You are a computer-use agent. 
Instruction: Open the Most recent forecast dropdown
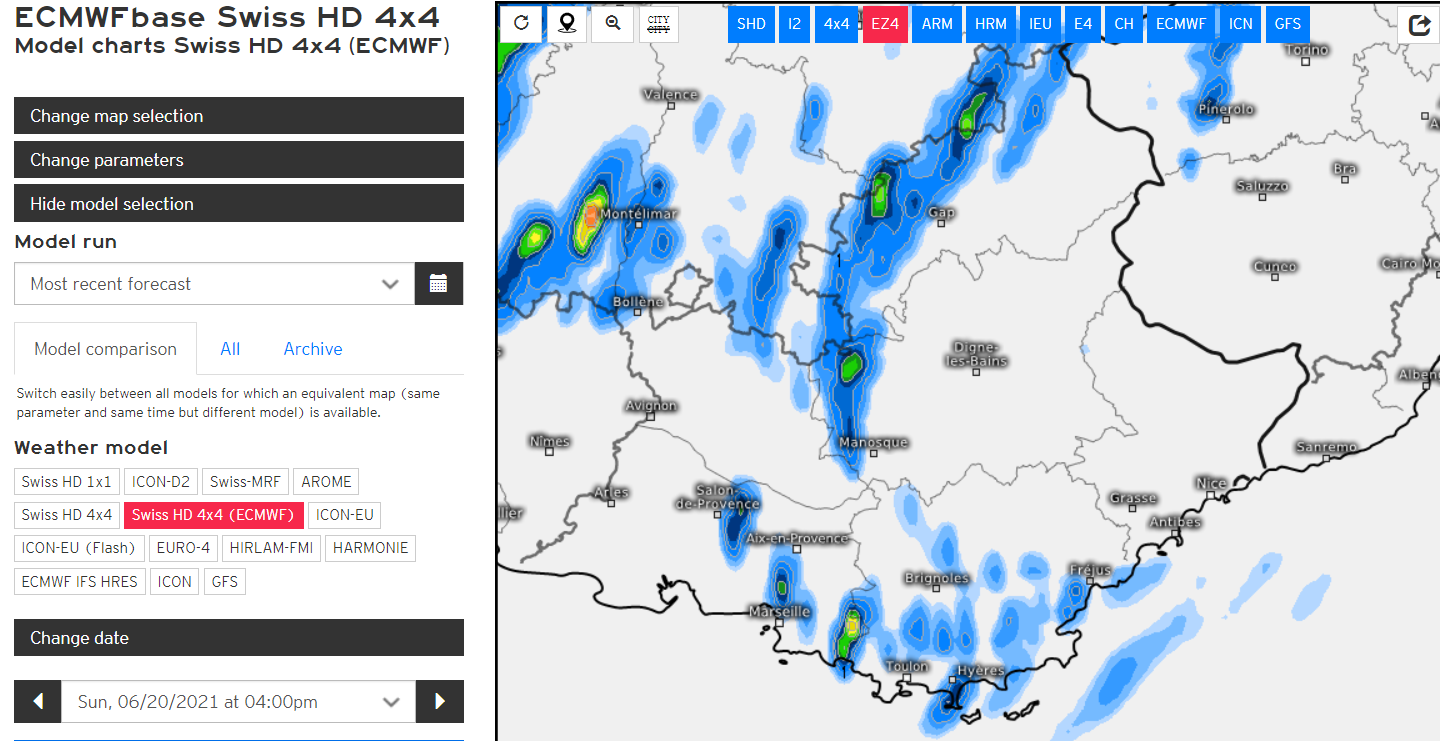point(214,284)
